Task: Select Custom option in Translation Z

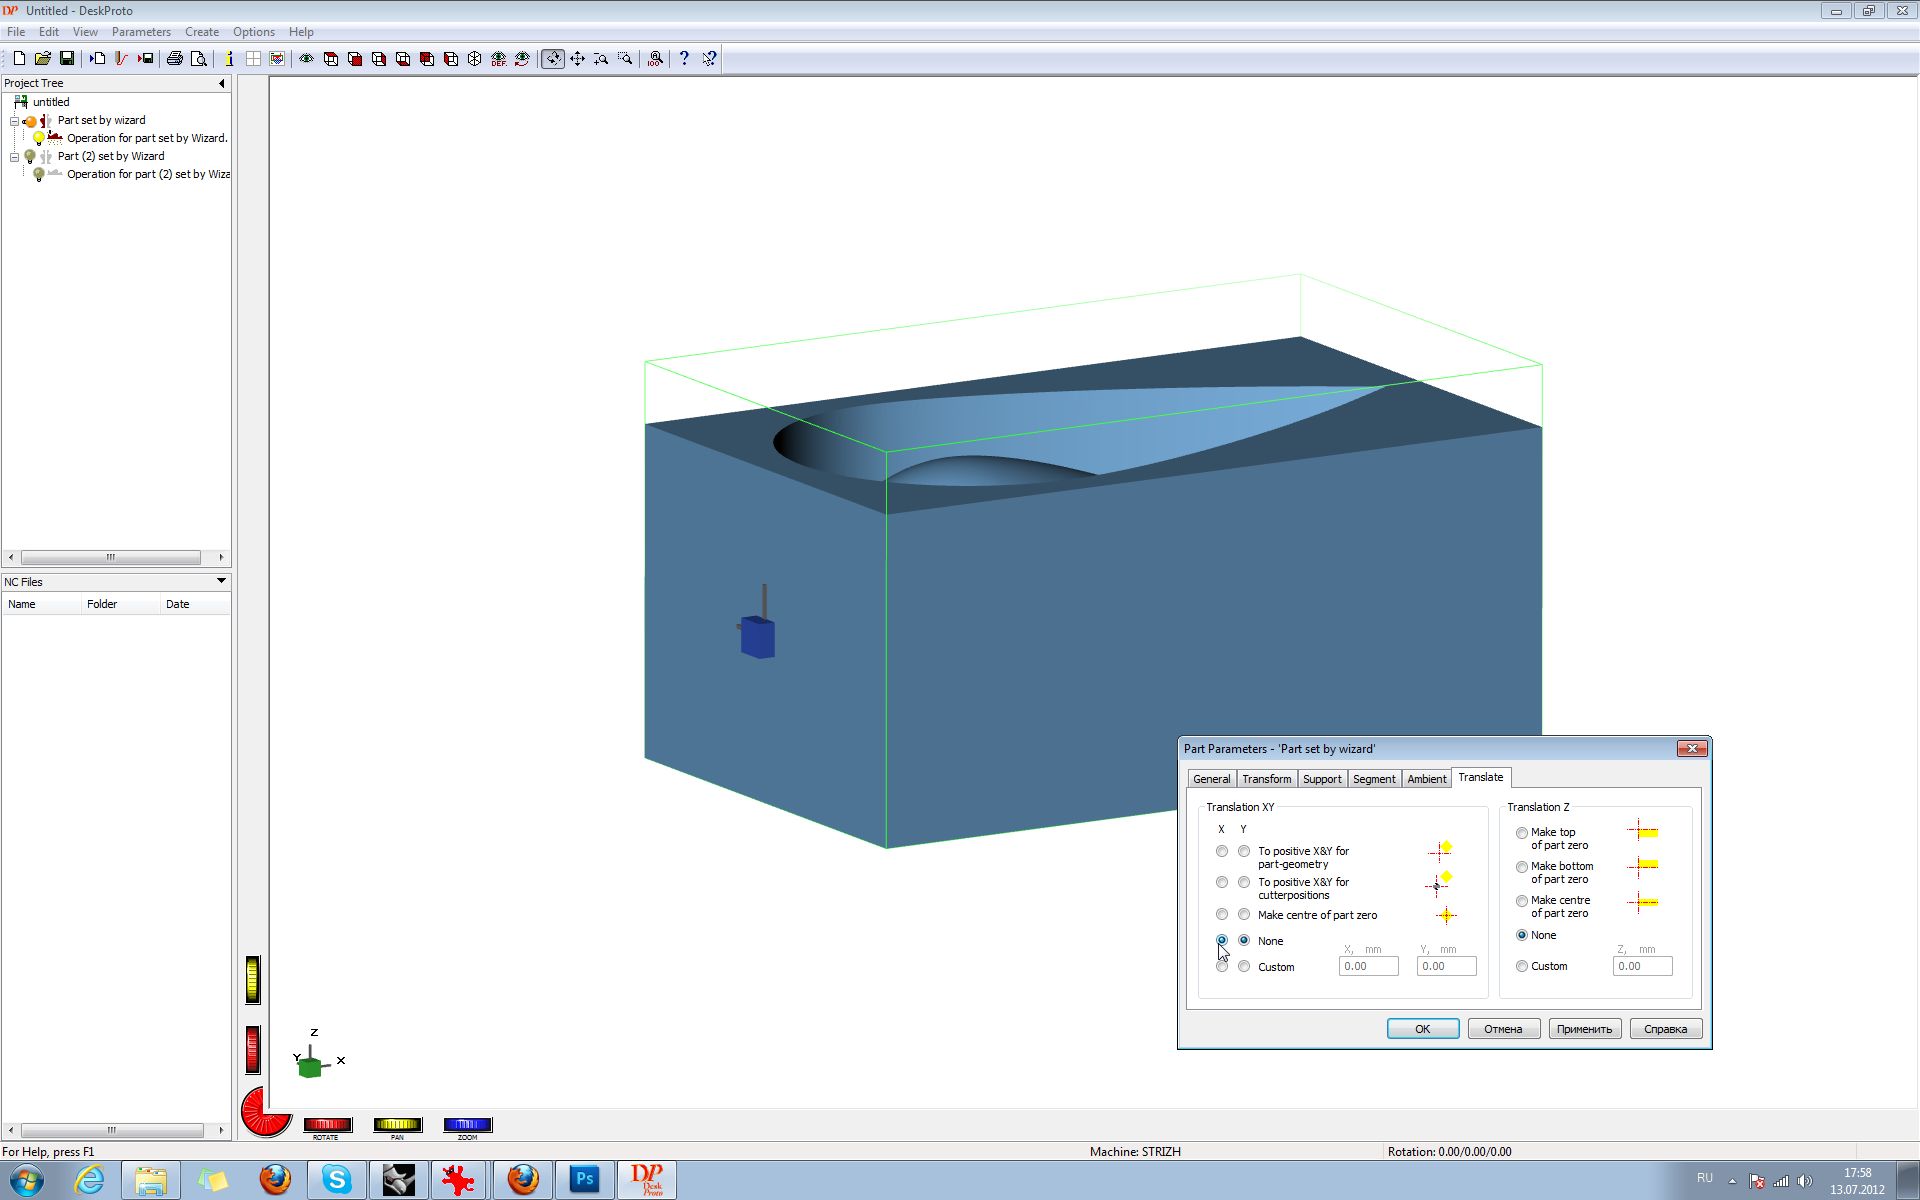Action: coord(1522,967)
